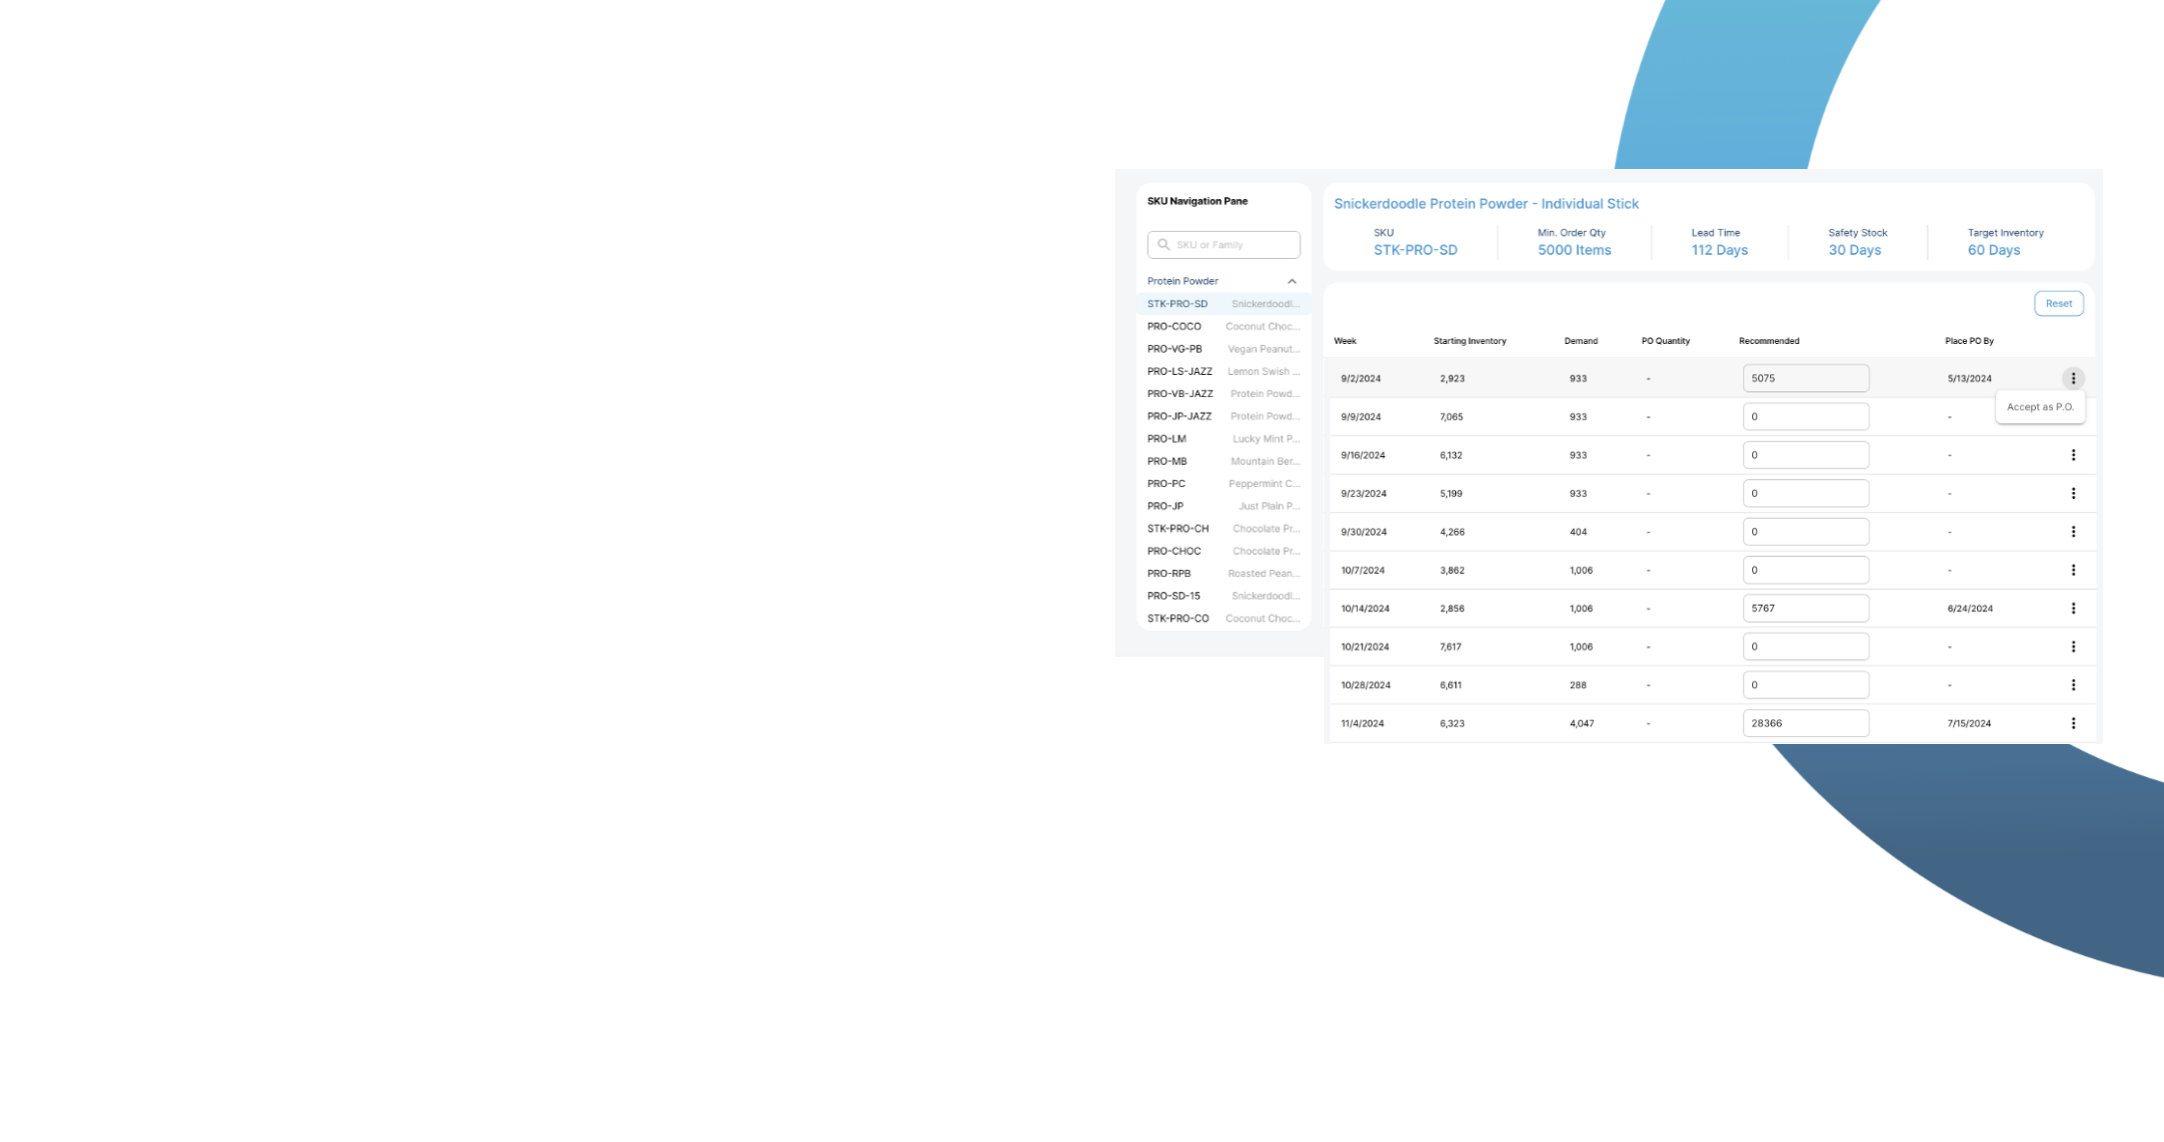Open three-dot menu for week 11/4/2024
Screen dimensions: 2164x1142
click(2072, 723)
